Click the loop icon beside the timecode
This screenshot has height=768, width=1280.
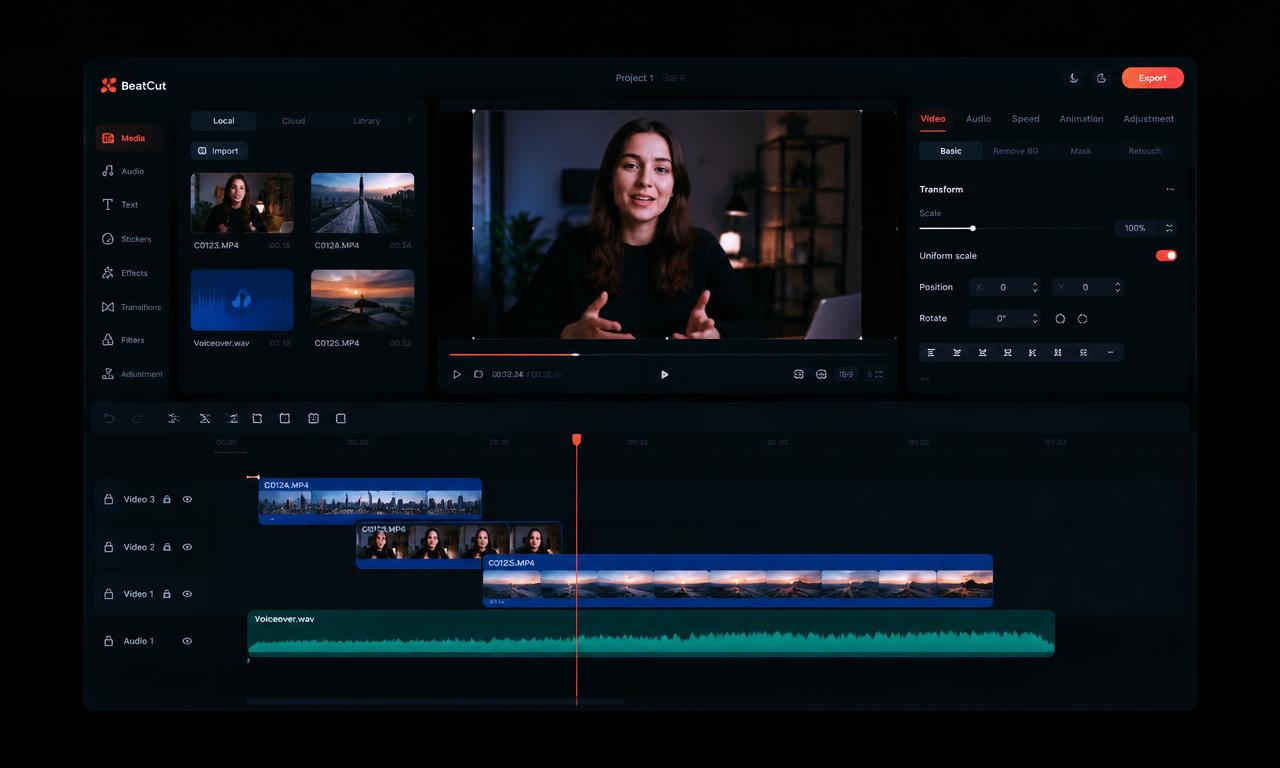[x=478, y=374]
